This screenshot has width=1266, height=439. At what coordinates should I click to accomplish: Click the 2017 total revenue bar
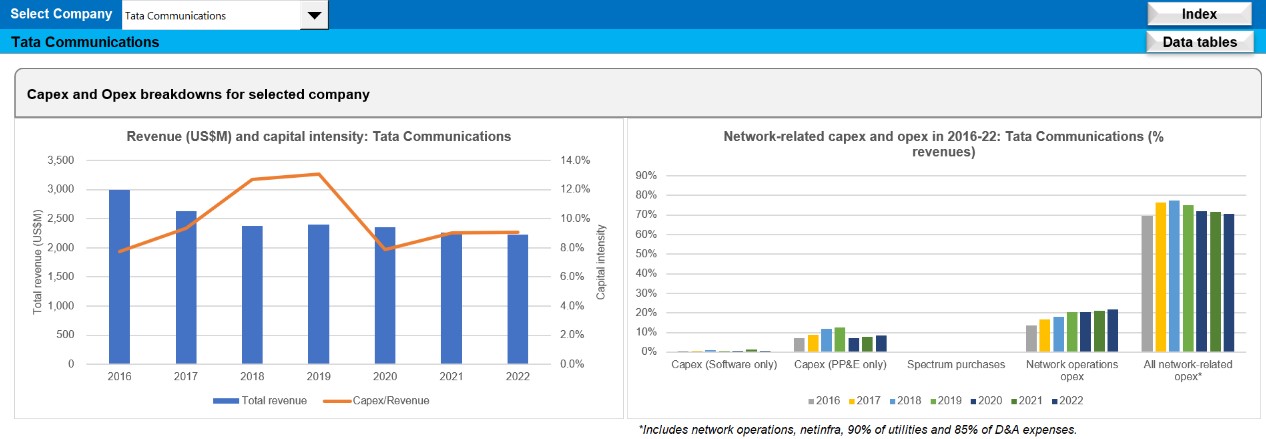pyautogui.click(x=186, y=288)
